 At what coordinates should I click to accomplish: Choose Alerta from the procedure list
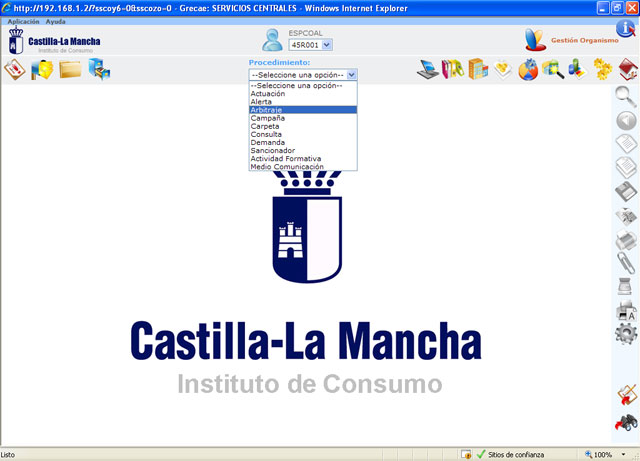coord(303,102)
